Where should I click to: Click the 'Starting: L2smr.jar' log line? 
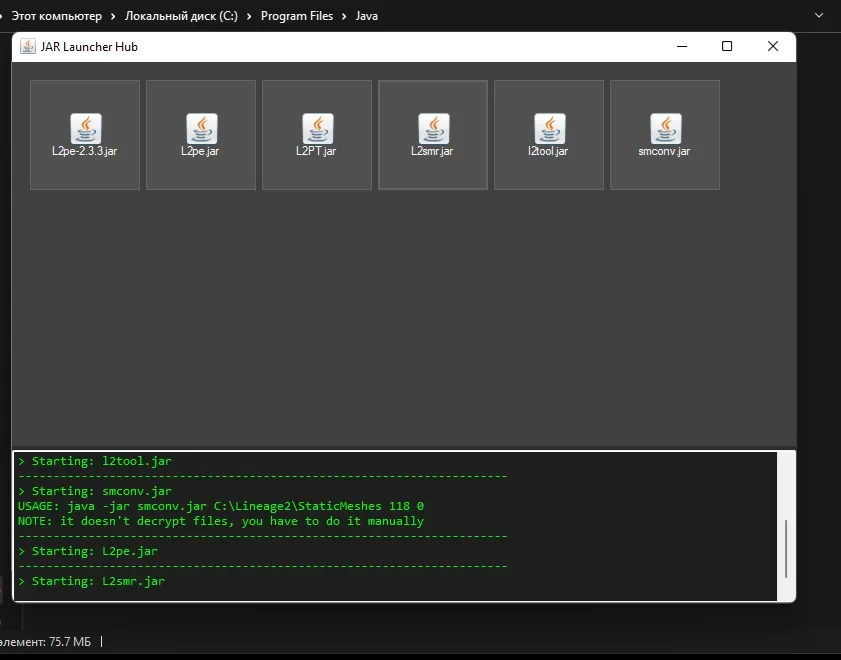91,581
